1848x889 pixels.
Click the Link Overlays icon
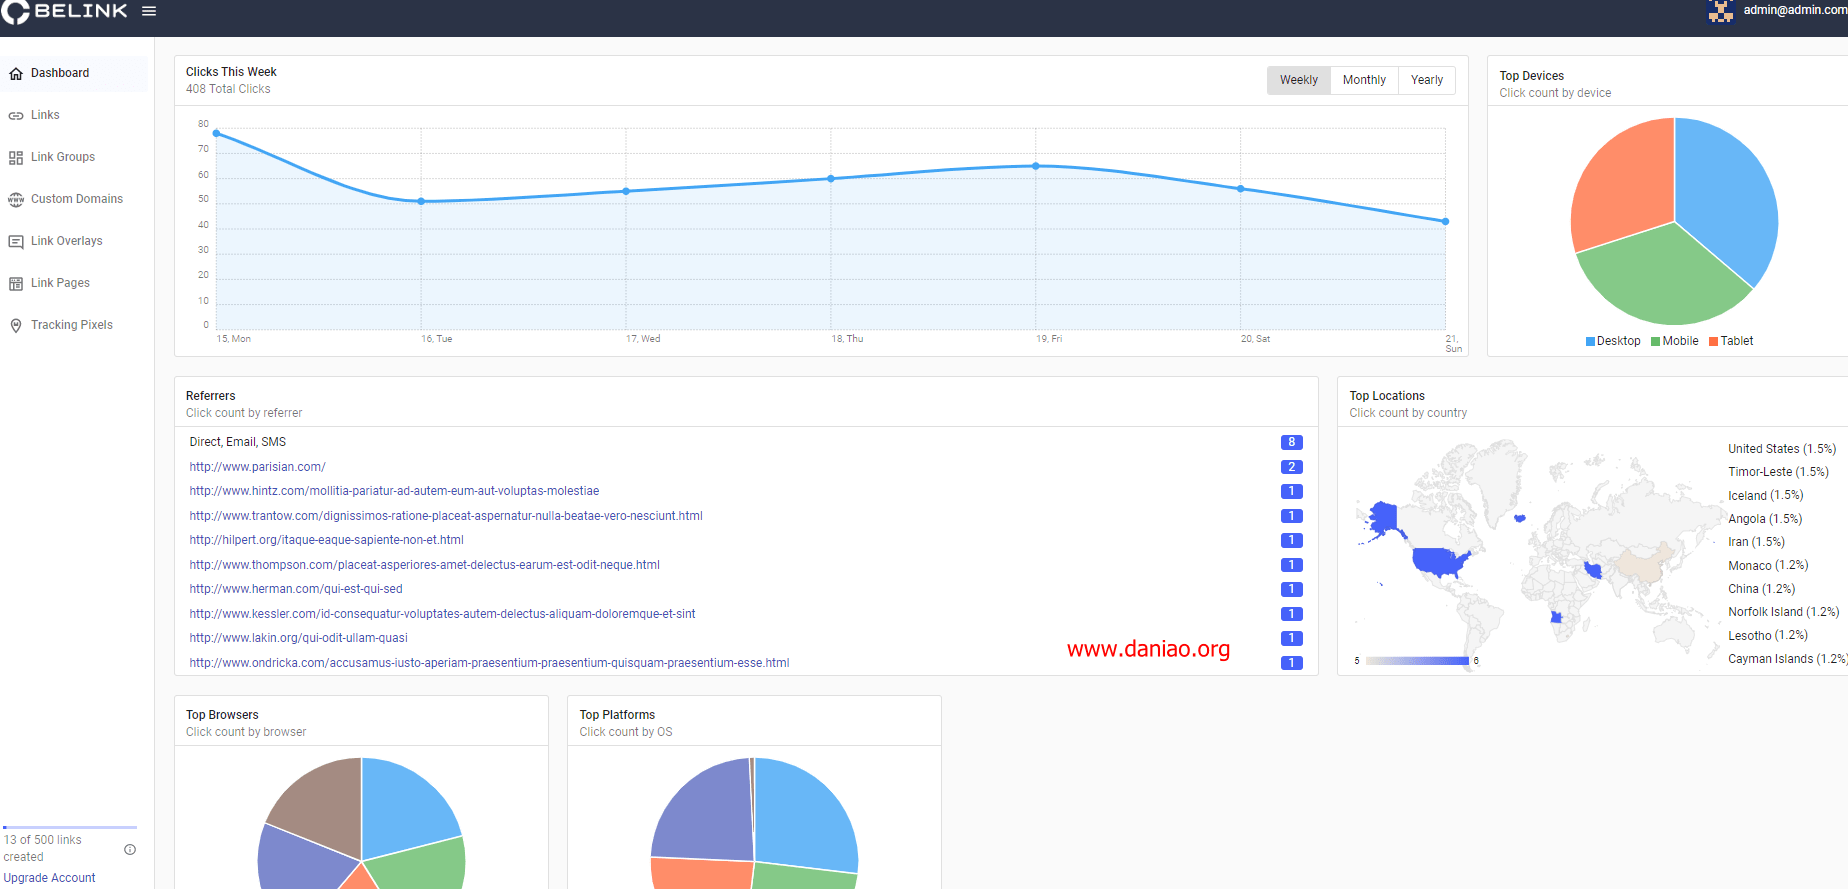pyautogui.click(x=16, y=242)
